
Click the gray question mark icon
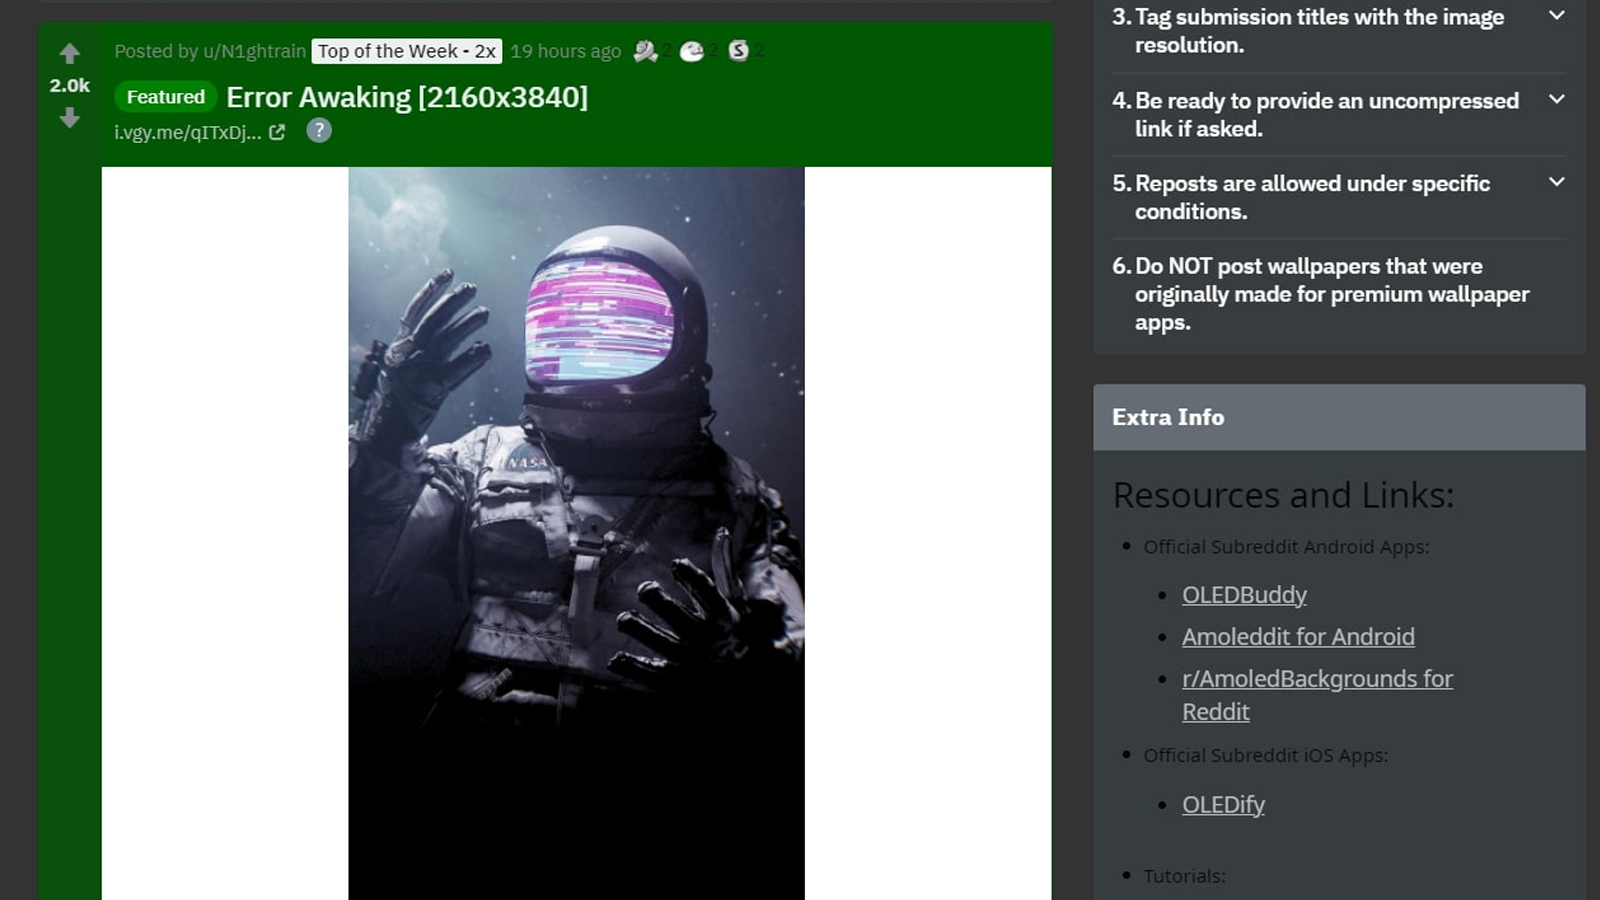point(318,131)
